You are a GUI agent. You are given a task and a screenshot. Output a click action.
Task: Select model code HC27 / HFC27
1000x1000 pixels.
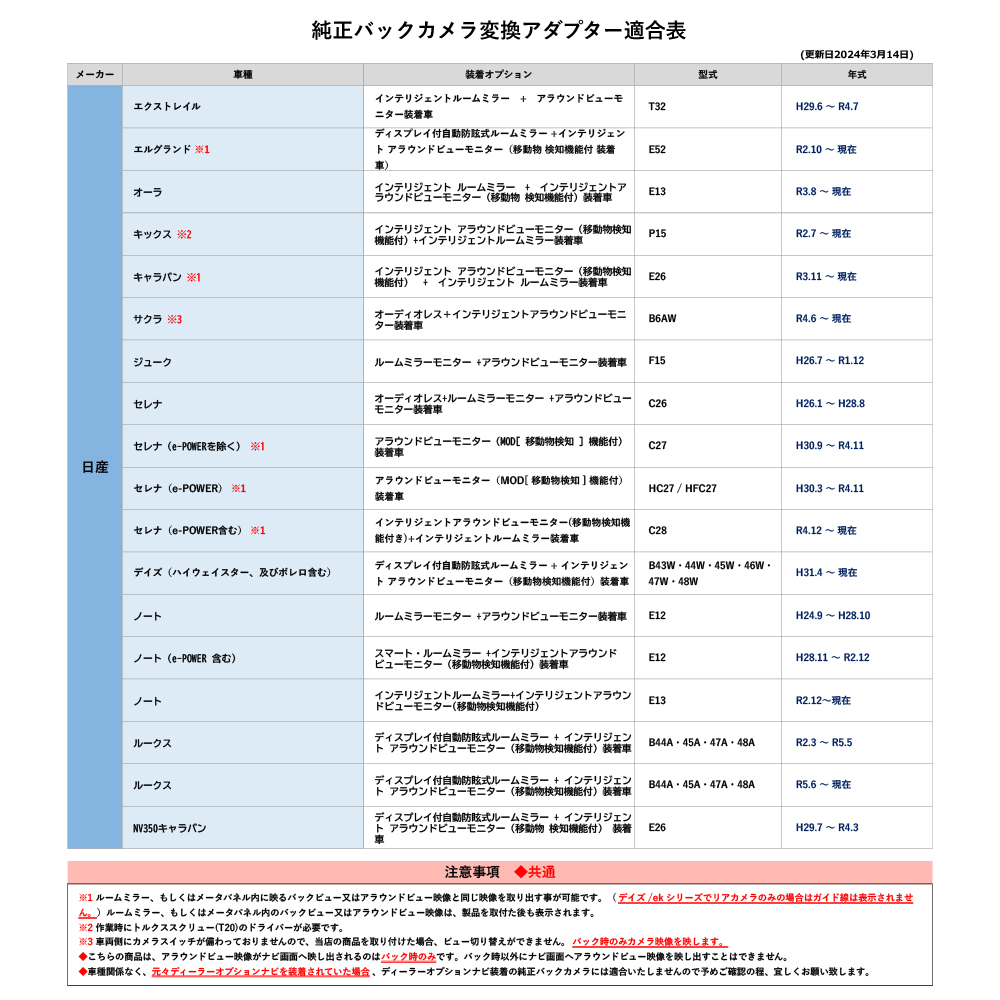point(682,488)
